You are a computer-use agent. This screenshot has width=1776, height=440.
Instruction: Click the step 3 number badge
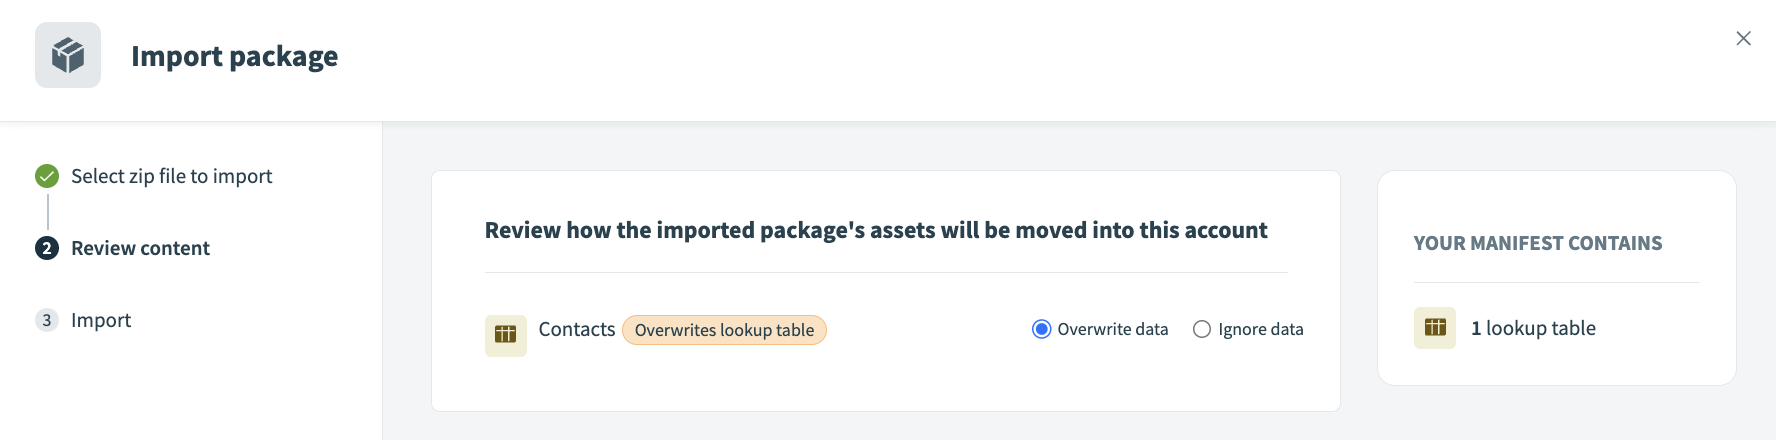click(x=47, y=320)
